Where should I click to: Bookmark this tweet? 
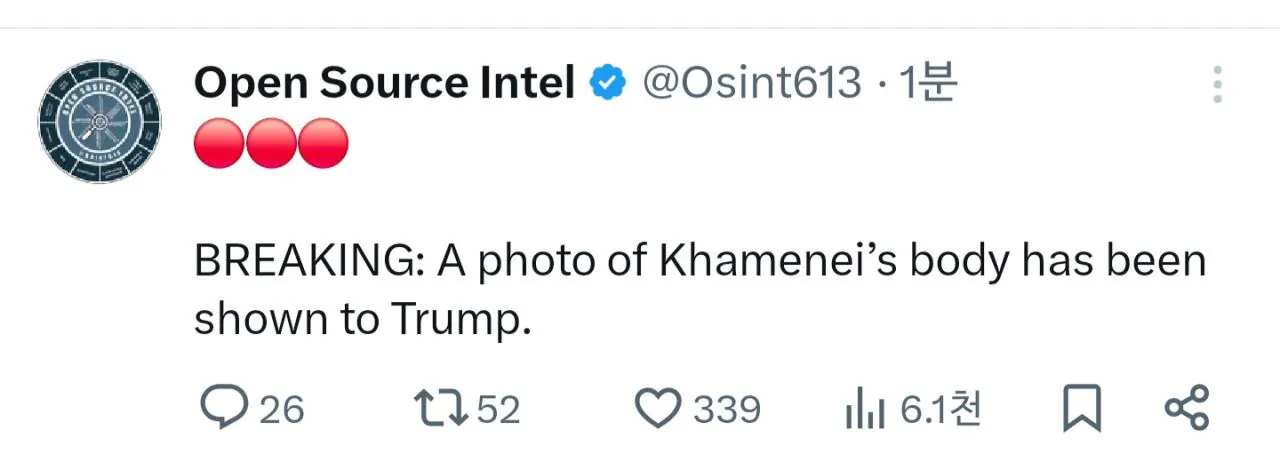[1081, 409]
